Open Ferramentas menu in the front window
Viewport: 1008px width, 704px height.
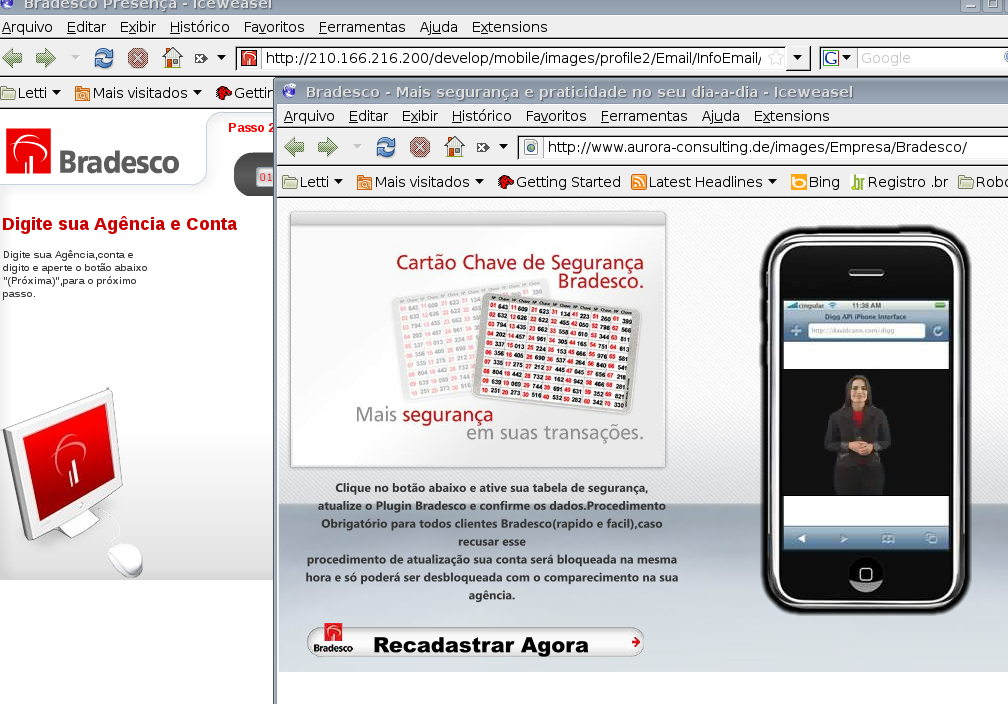(644, 116)
